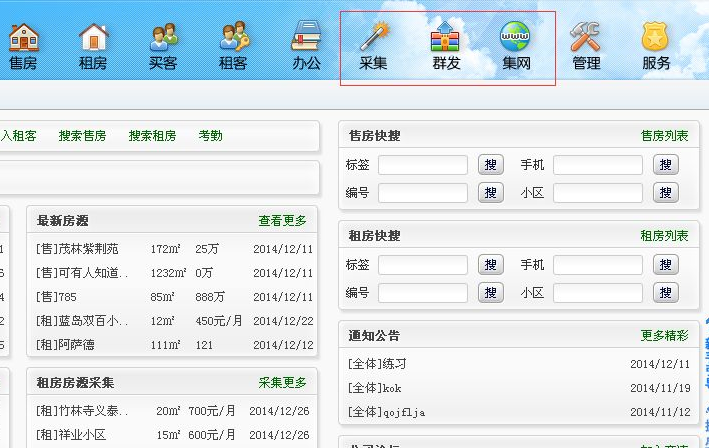Open listing [租]阿萨德
Image resolution: width=709 pixels, height=448 pixels.
click(65, 345)
